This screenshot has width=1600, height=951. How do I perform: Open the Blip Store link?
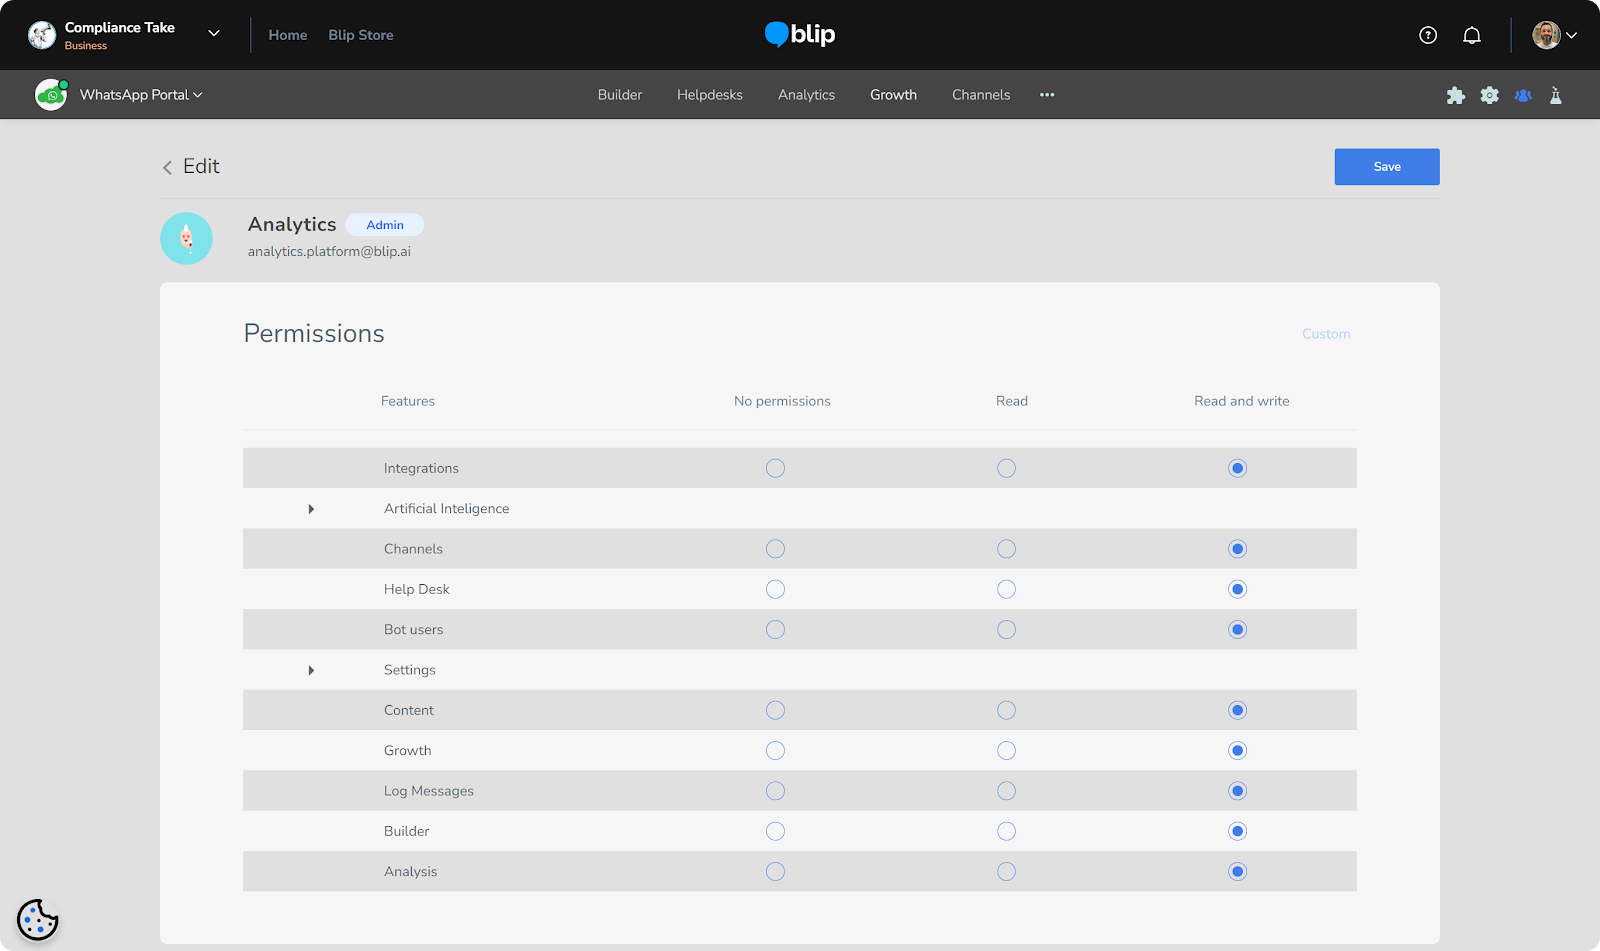click(x=361, y=35)
